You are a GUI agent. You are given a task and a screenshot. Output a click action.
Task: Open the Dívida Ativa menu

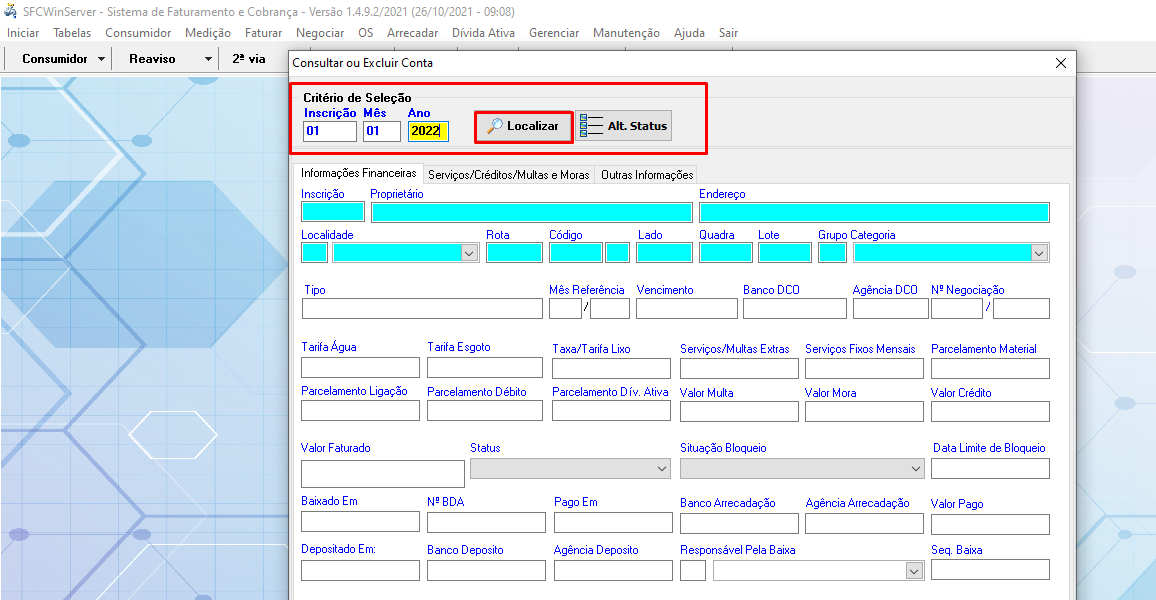click(x=483, y=33)
